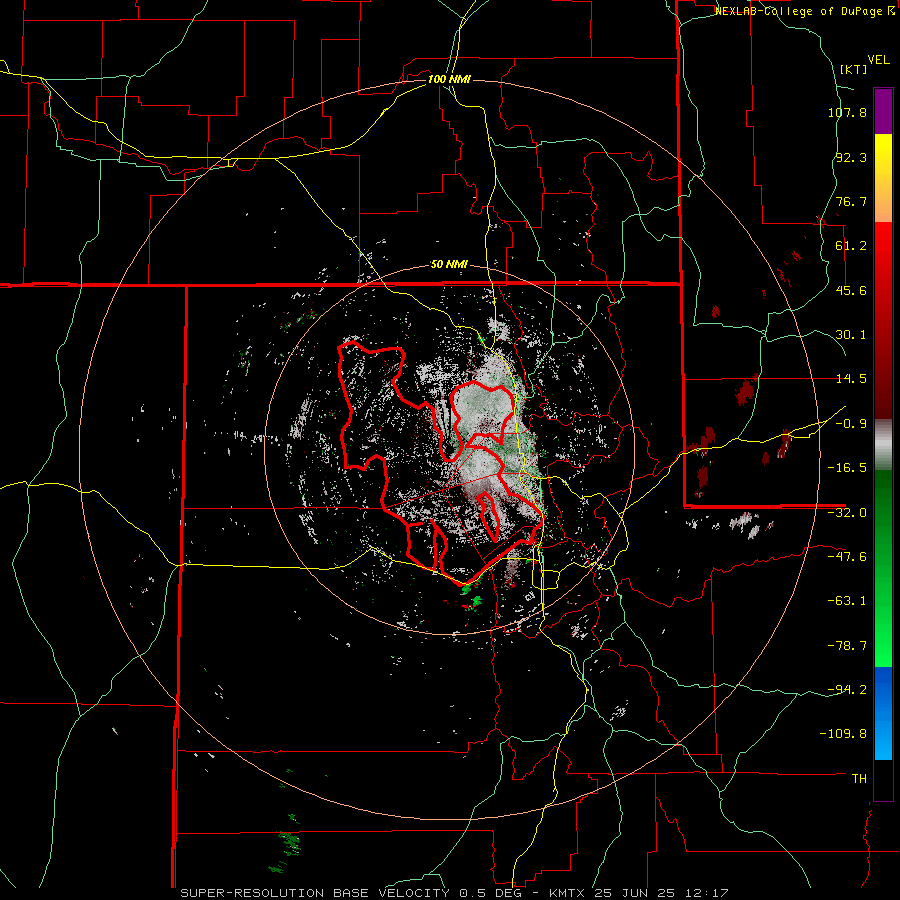Select the 45.6 velocity scale value
The width and height of the screenshot is (900, 900).
851,290
